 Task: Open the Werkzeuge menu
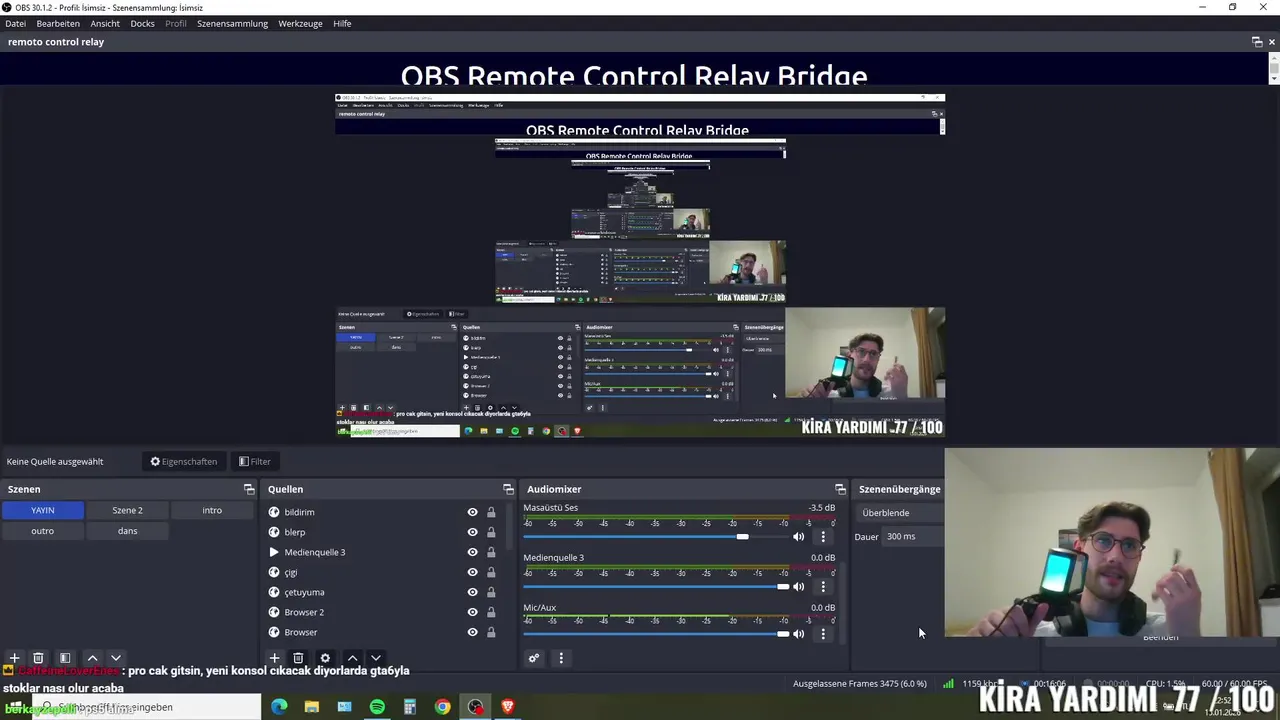point(300,23)
